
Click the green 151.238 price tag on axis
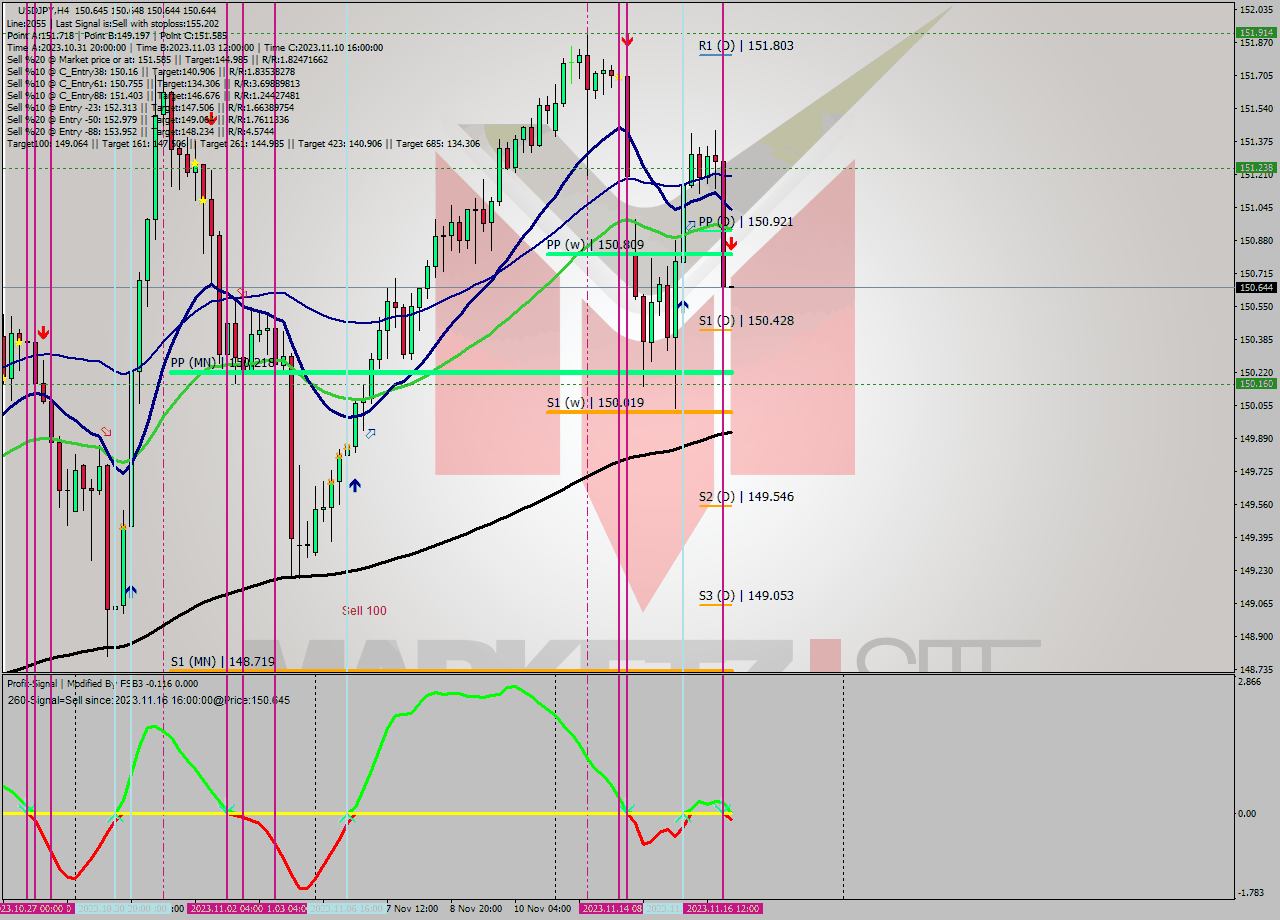pyautogui.click(x=1256, y=168)
